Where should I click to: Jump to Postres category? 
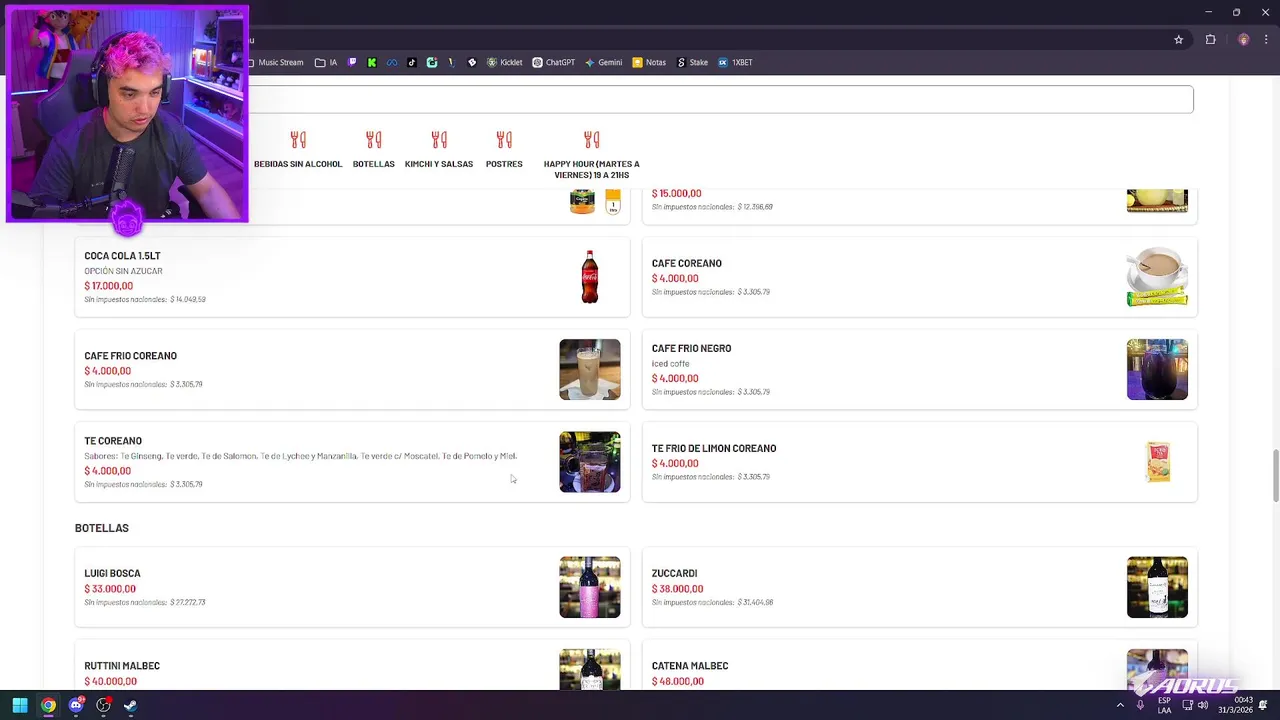(504, 164)
